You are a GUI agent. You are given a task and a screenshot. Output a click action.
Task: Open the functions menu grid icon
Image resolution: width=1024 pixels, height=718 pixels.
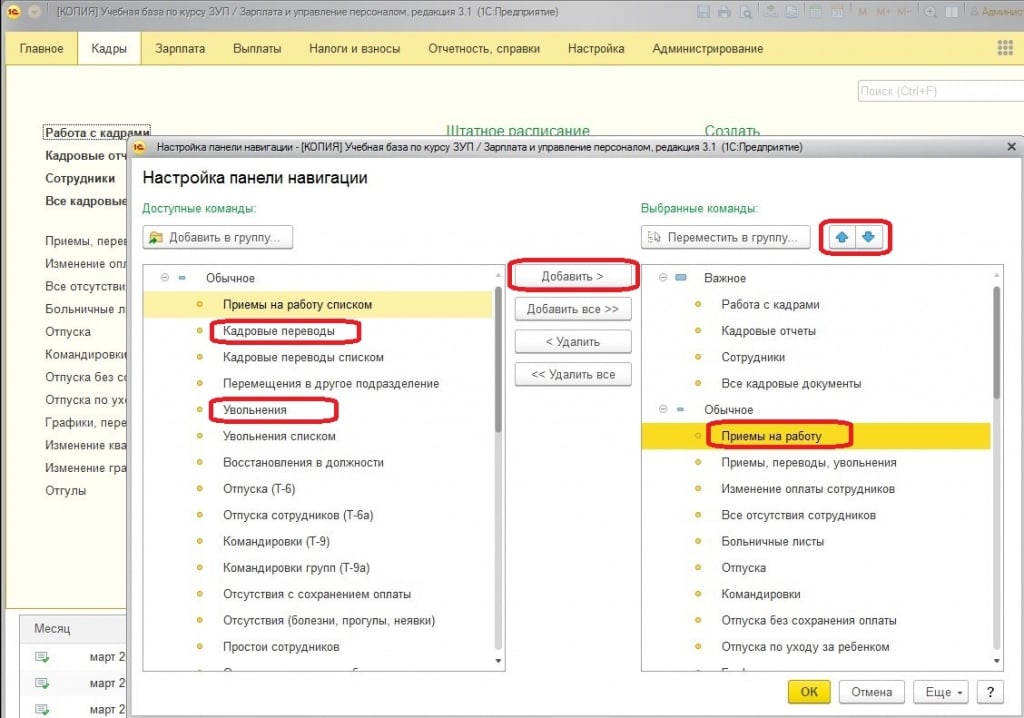[x=1005, y=48]
